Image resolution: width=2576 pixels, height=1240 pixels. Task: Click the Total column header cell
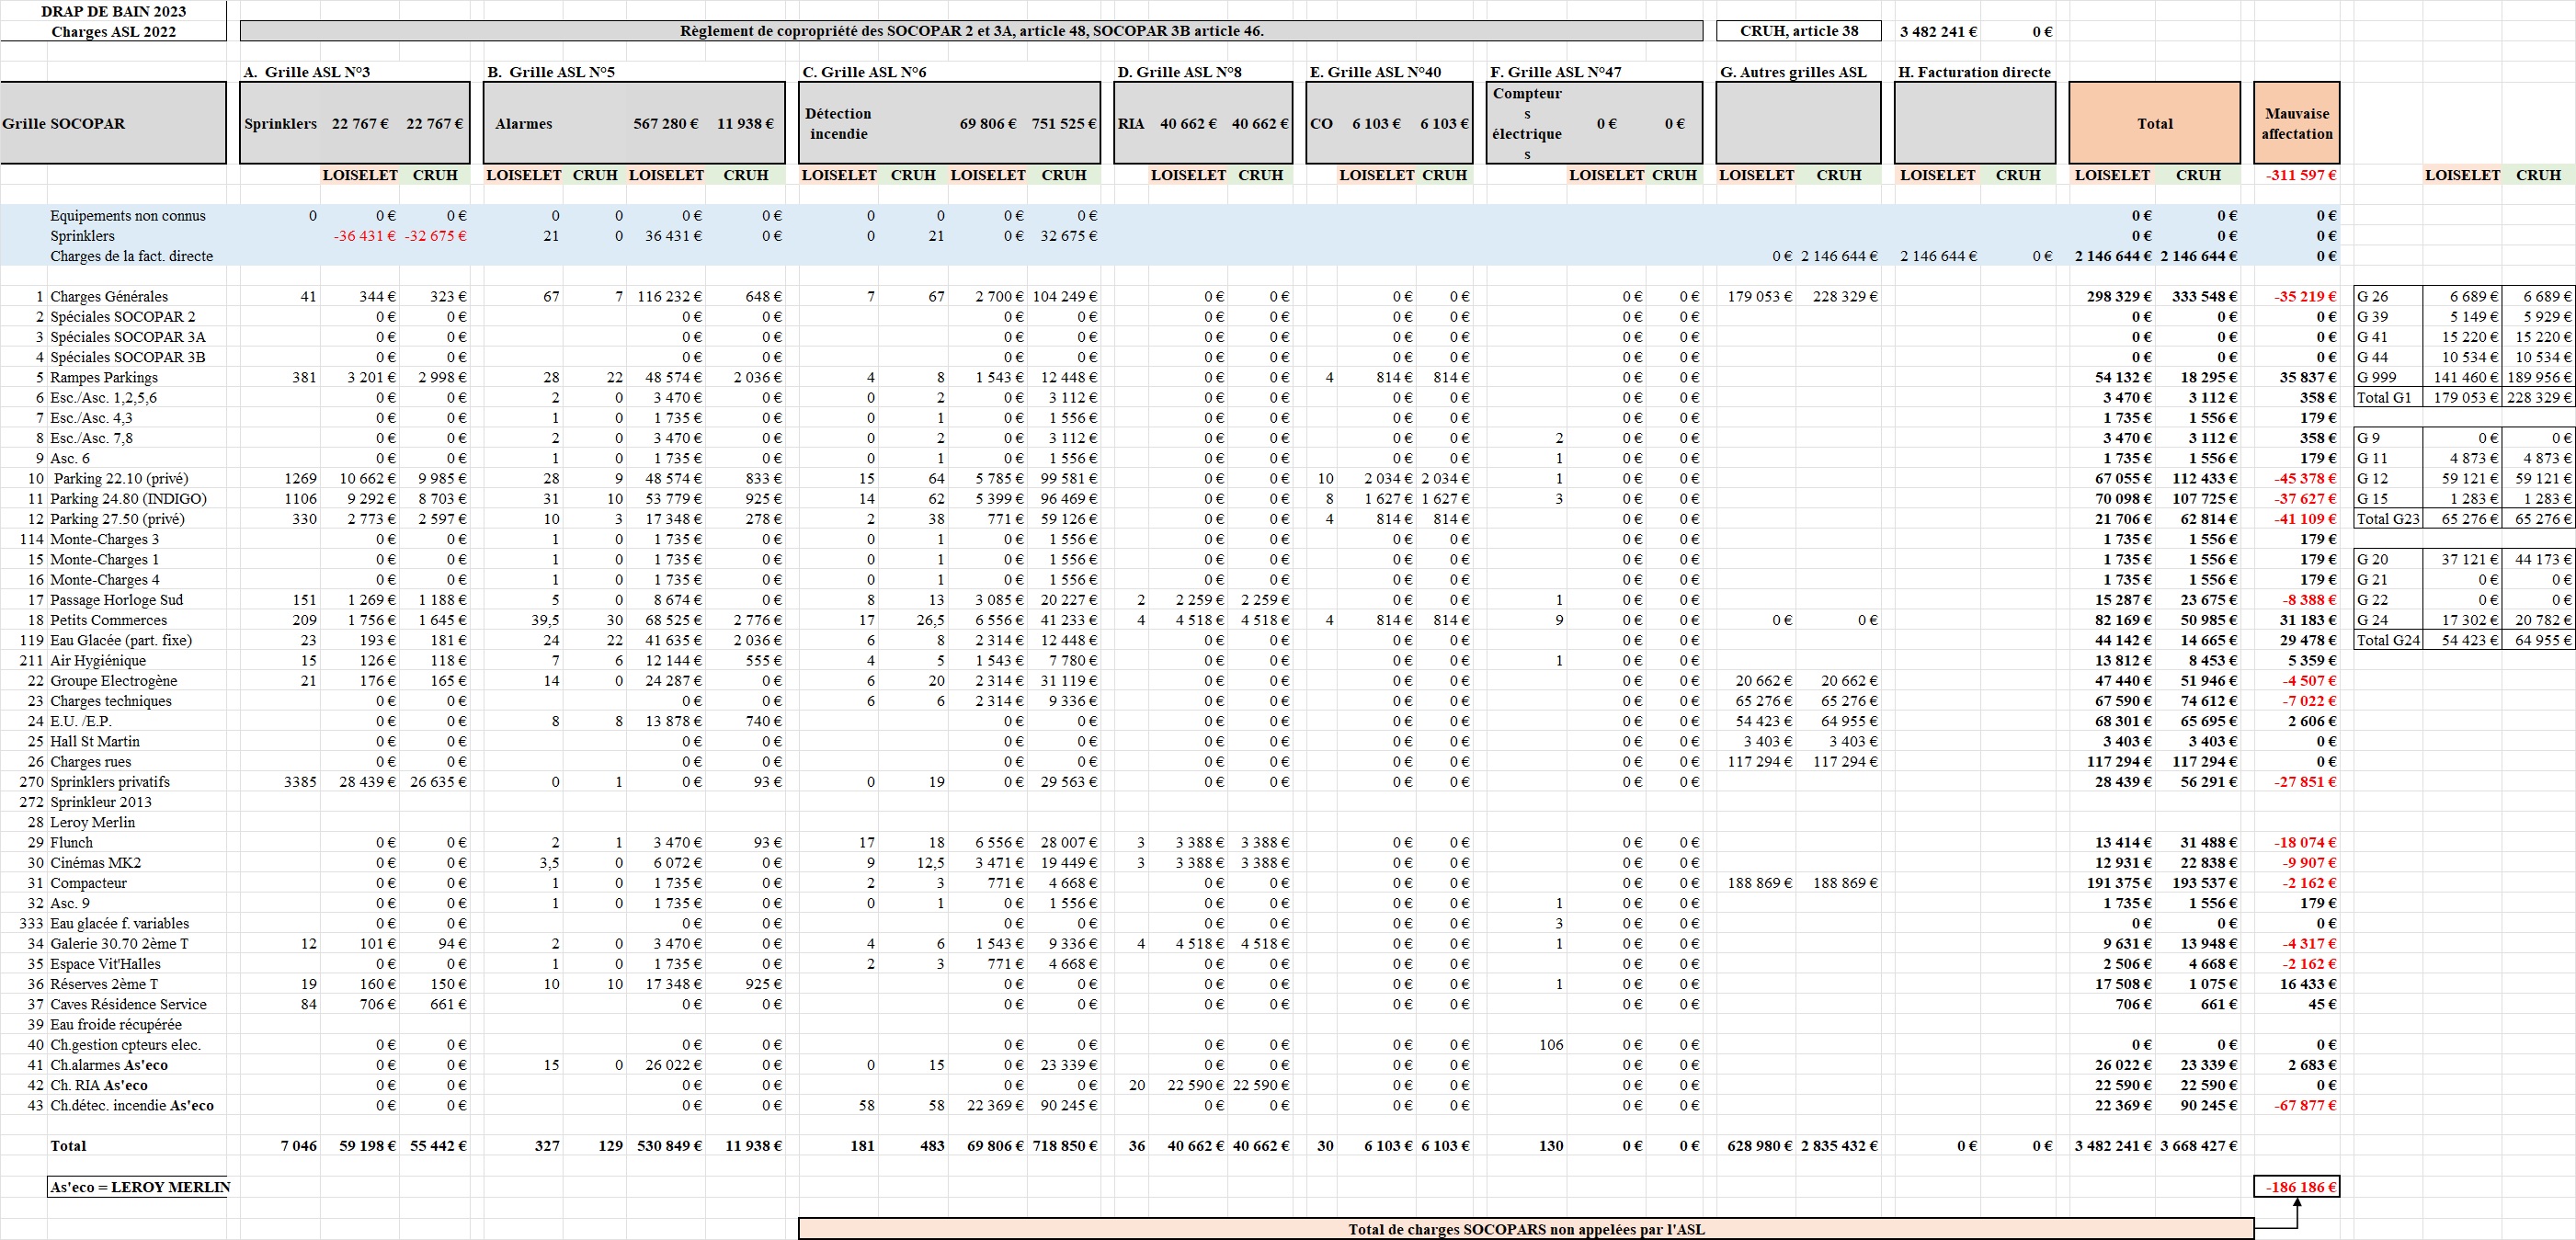(x=2155, y=123)
